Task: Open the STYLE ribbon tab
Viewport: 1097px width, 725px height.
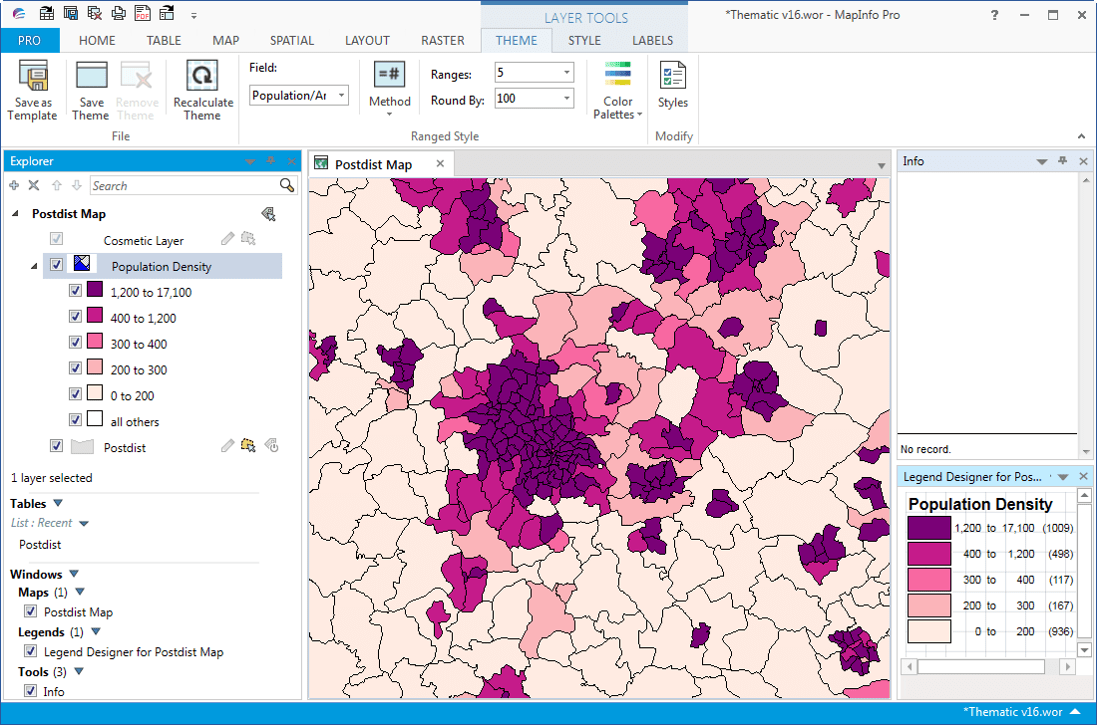Action: pyautogui.click(x=584, y=41)
